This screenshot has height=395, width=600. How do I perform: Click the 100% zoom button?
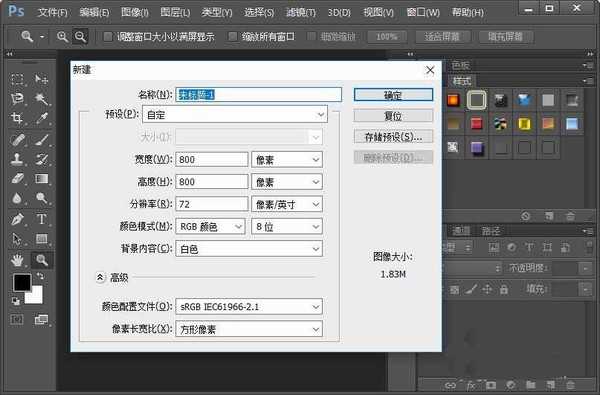coord(386,37)
